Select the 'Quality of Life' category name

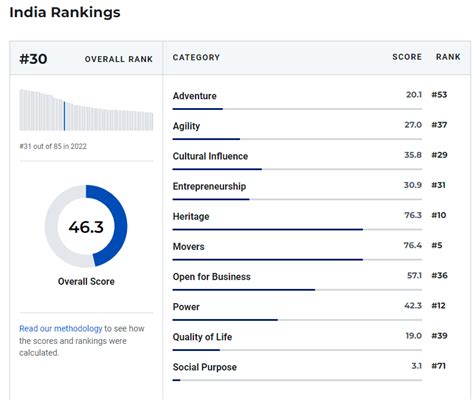[202, 337]
